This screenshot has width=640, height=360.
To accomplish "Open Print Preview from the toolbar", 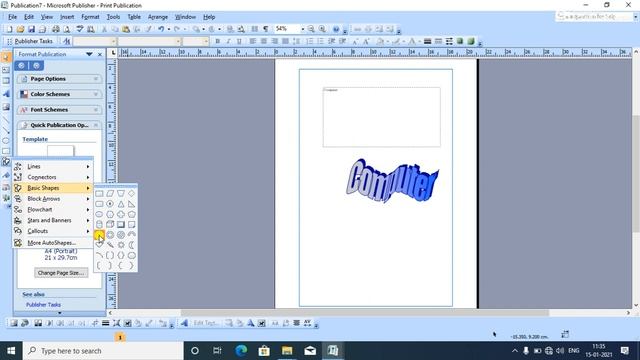I will [x=67, y=29].
